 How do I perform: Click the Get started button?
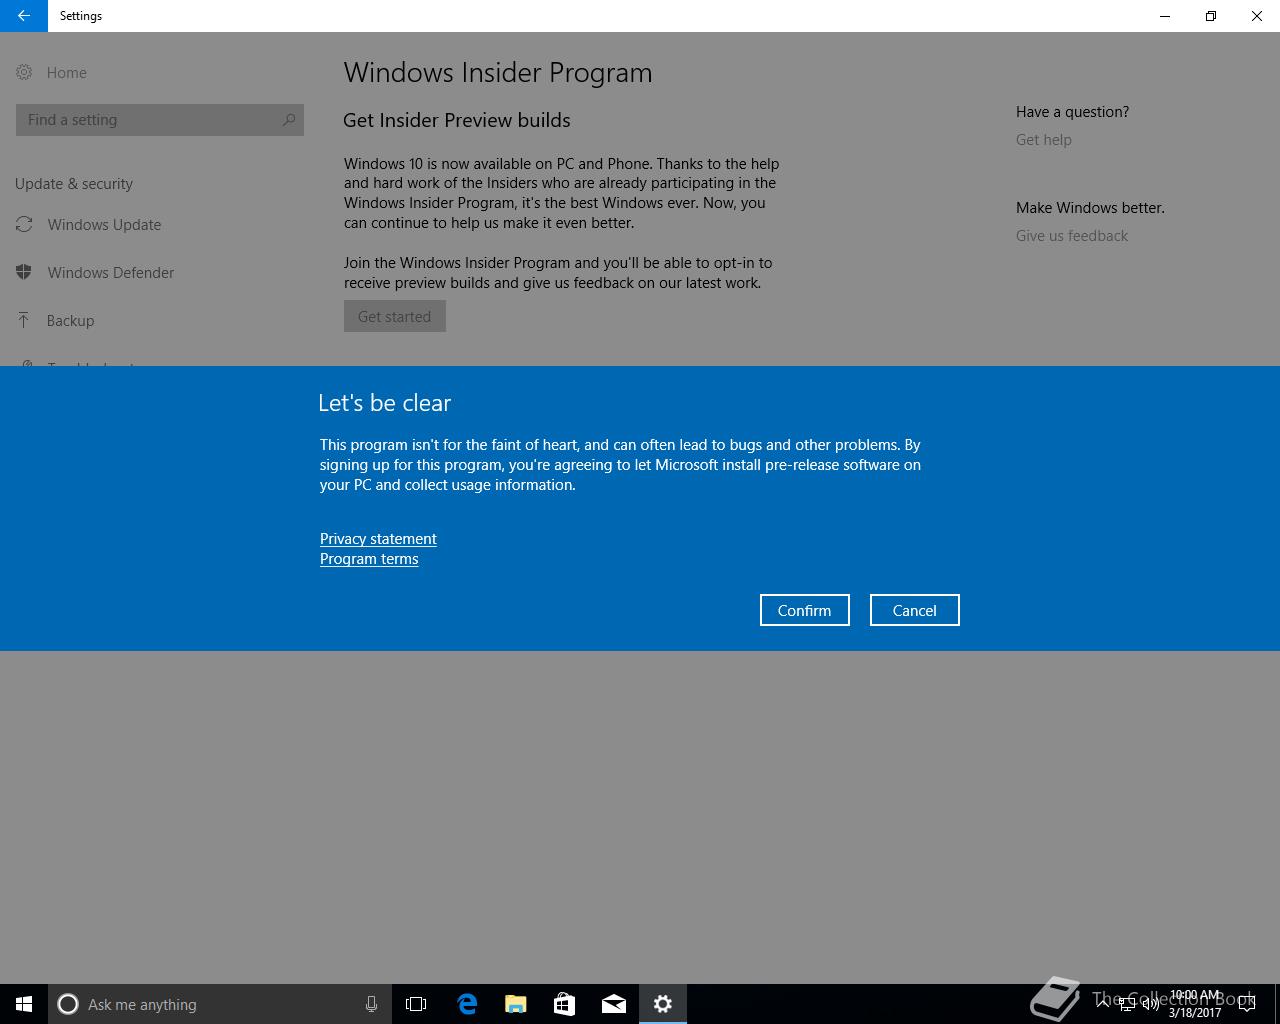click(395, 316)
